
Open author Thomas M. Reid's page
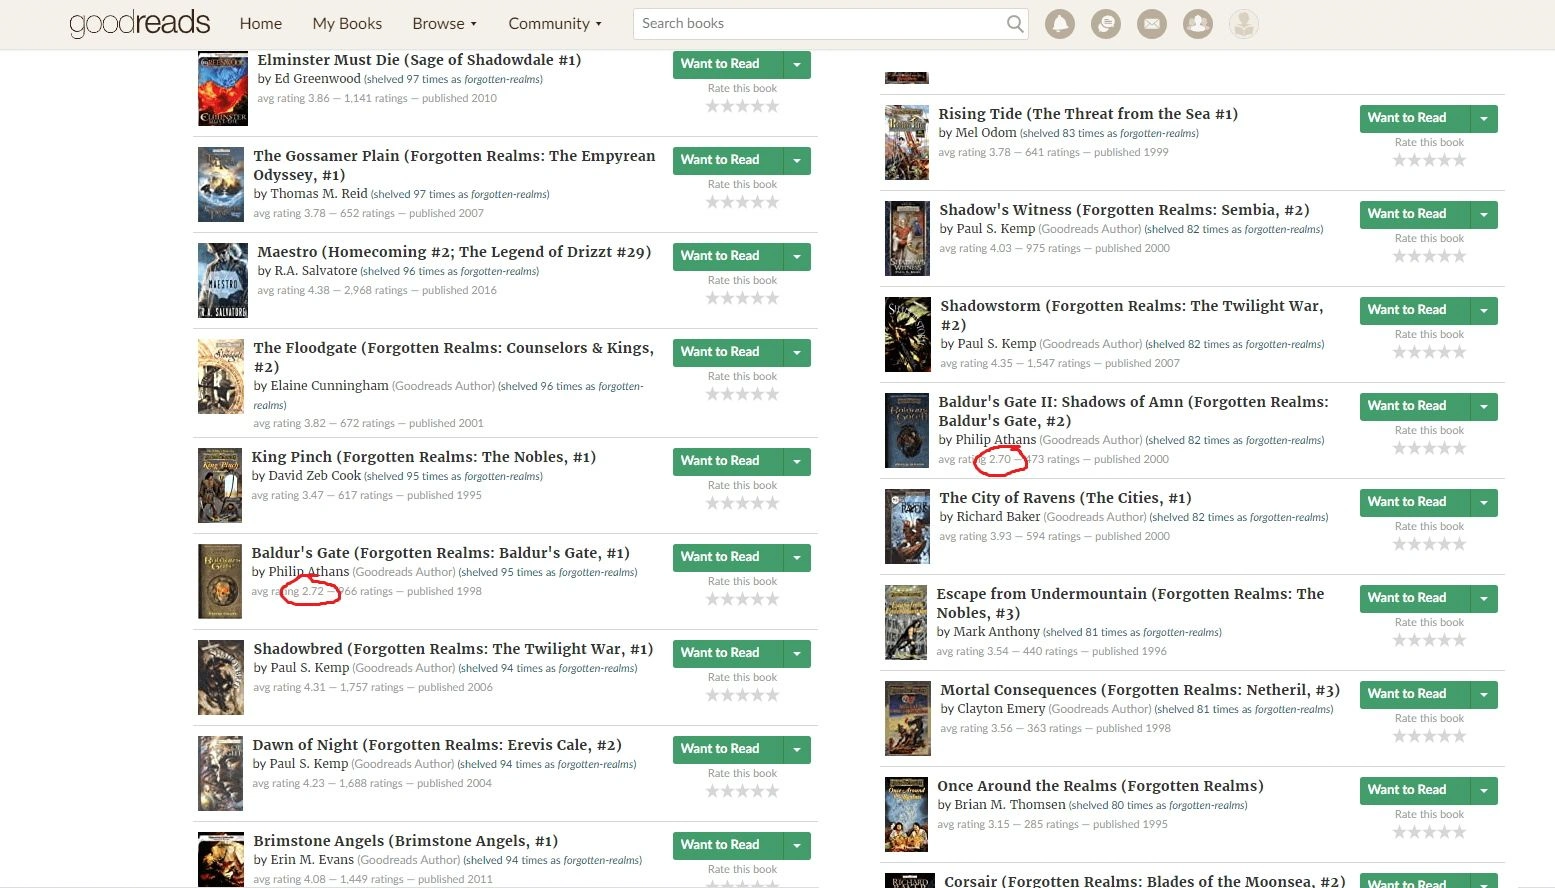tap(319, 194)
